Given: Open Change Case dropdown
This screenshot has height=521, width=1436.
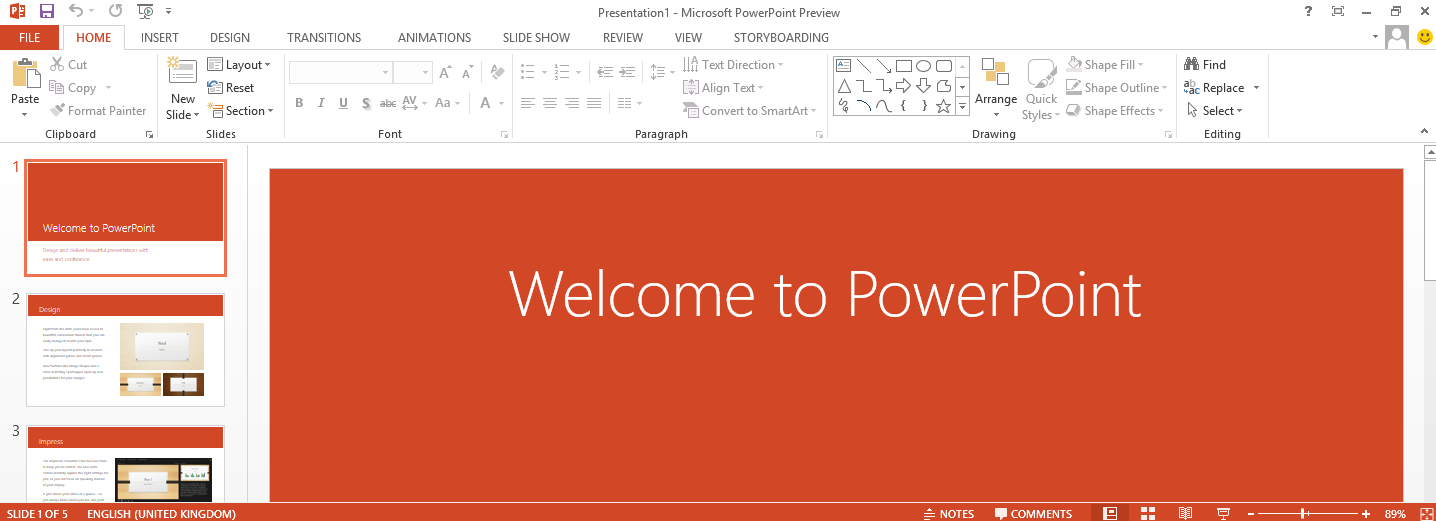Looking at the screenshot, I should pyautogui.click(x=448, y=103).
